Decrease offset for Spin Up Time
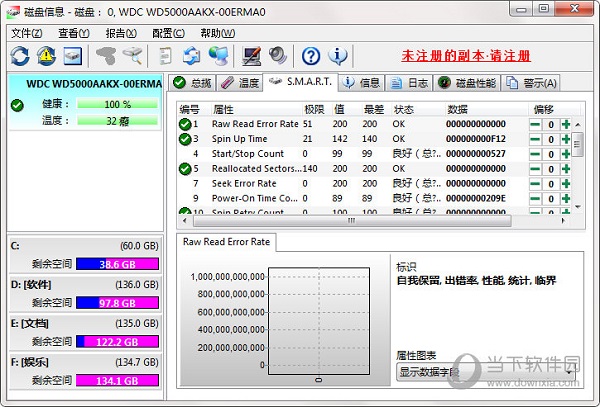The width and height of the screenshot is (600, 407). tap(535, 139)
